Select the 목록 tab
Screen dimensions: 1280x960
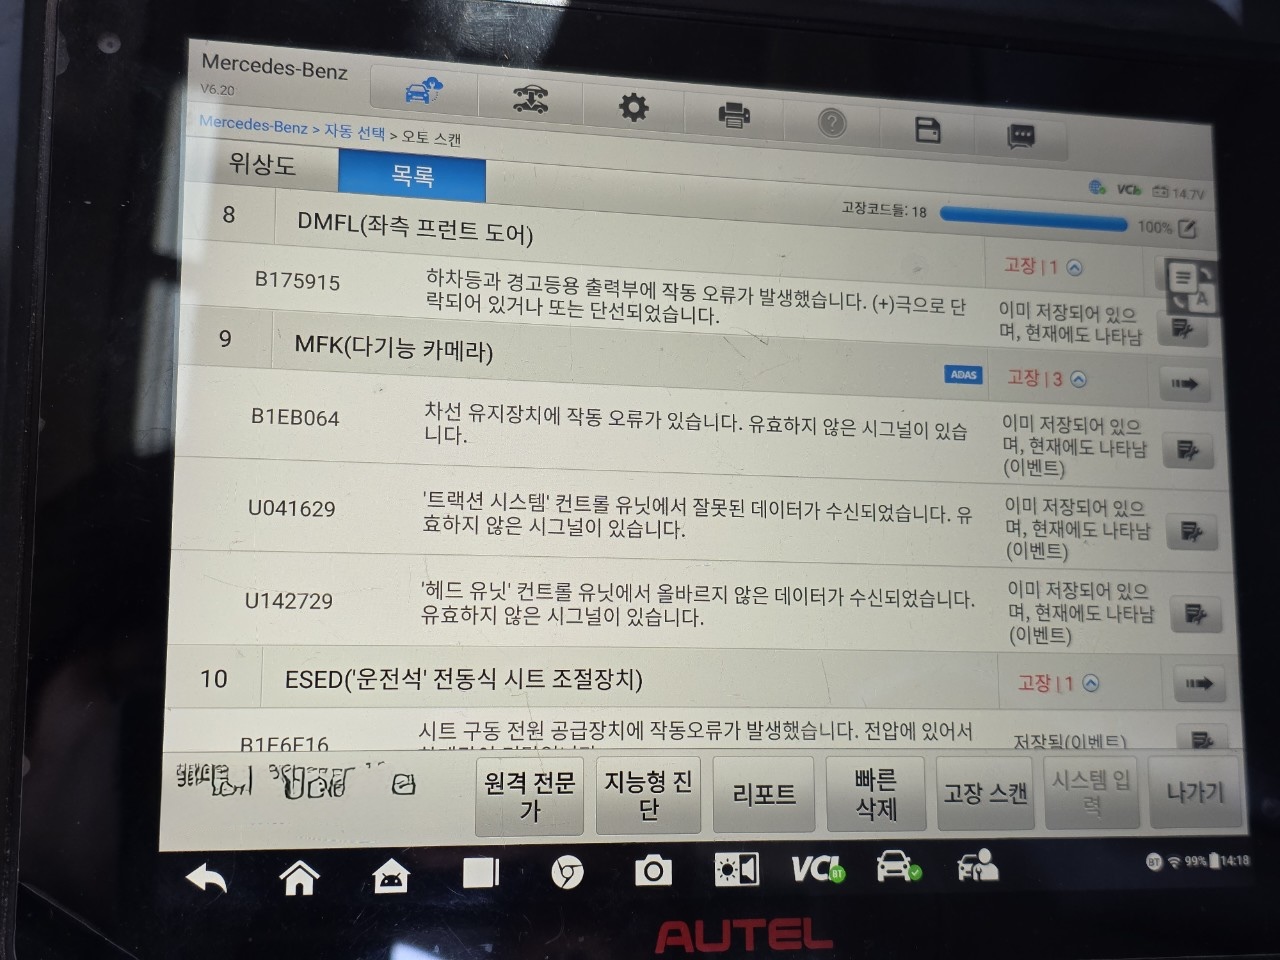pyautogui.click(x=412, y=176)
